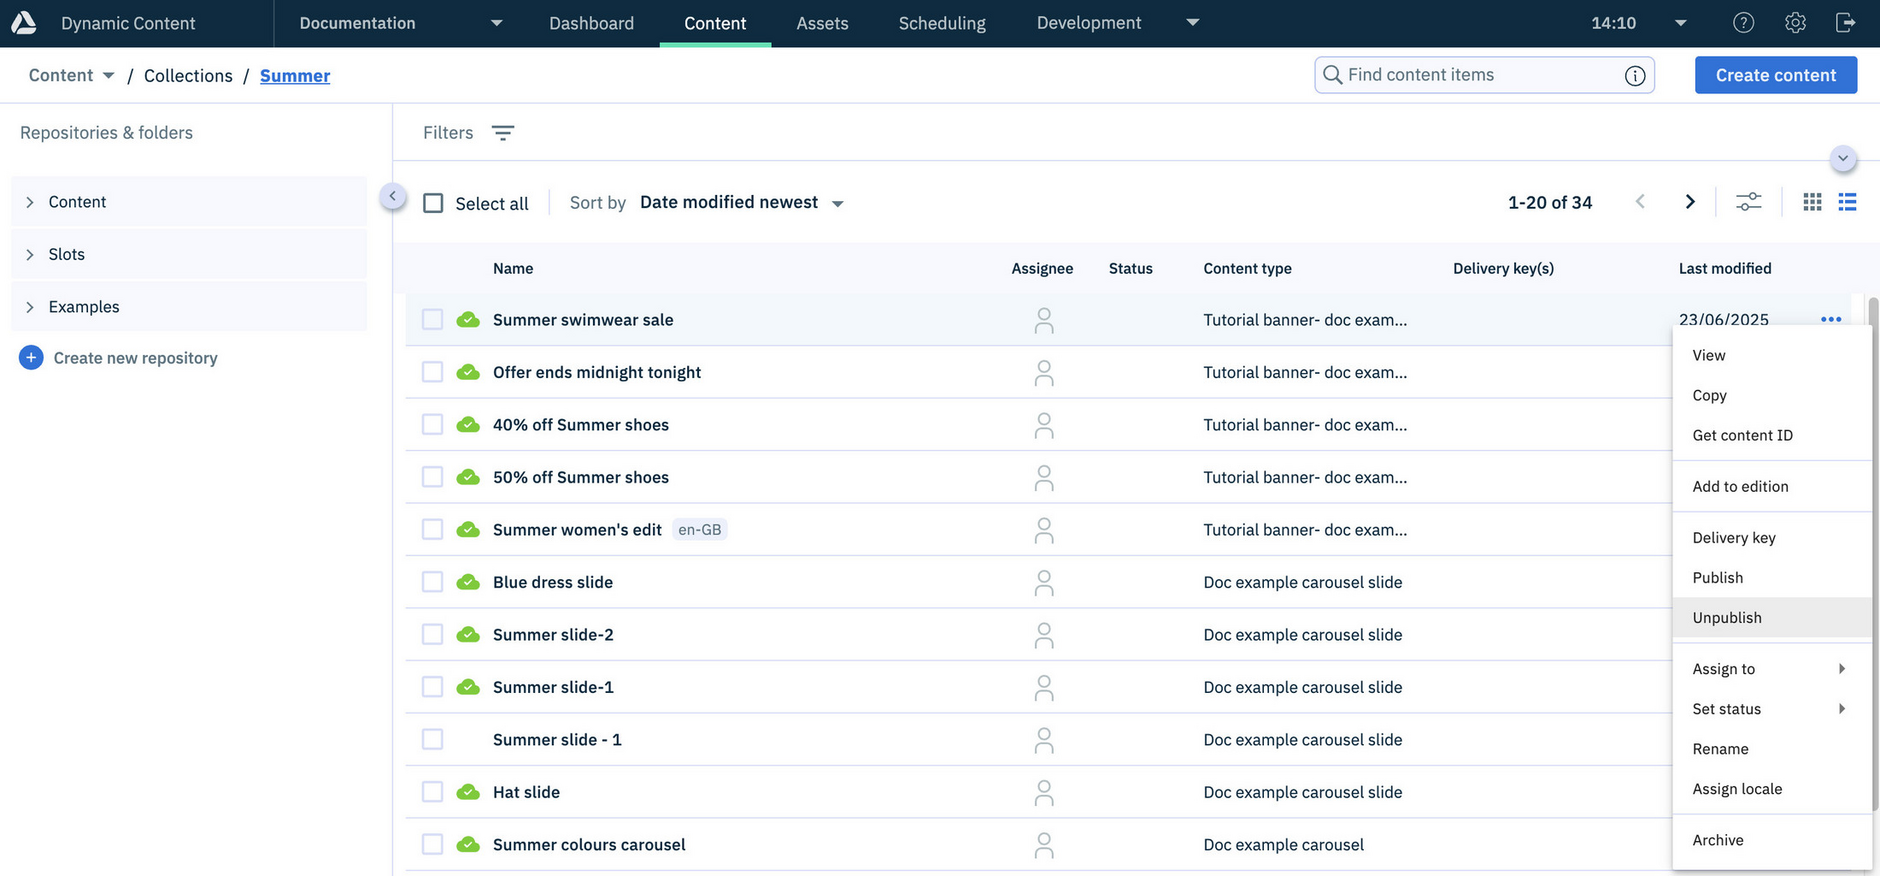Open the Dashboard tab
Viewport: 1880px width, 876px height.
pos(591,23)
